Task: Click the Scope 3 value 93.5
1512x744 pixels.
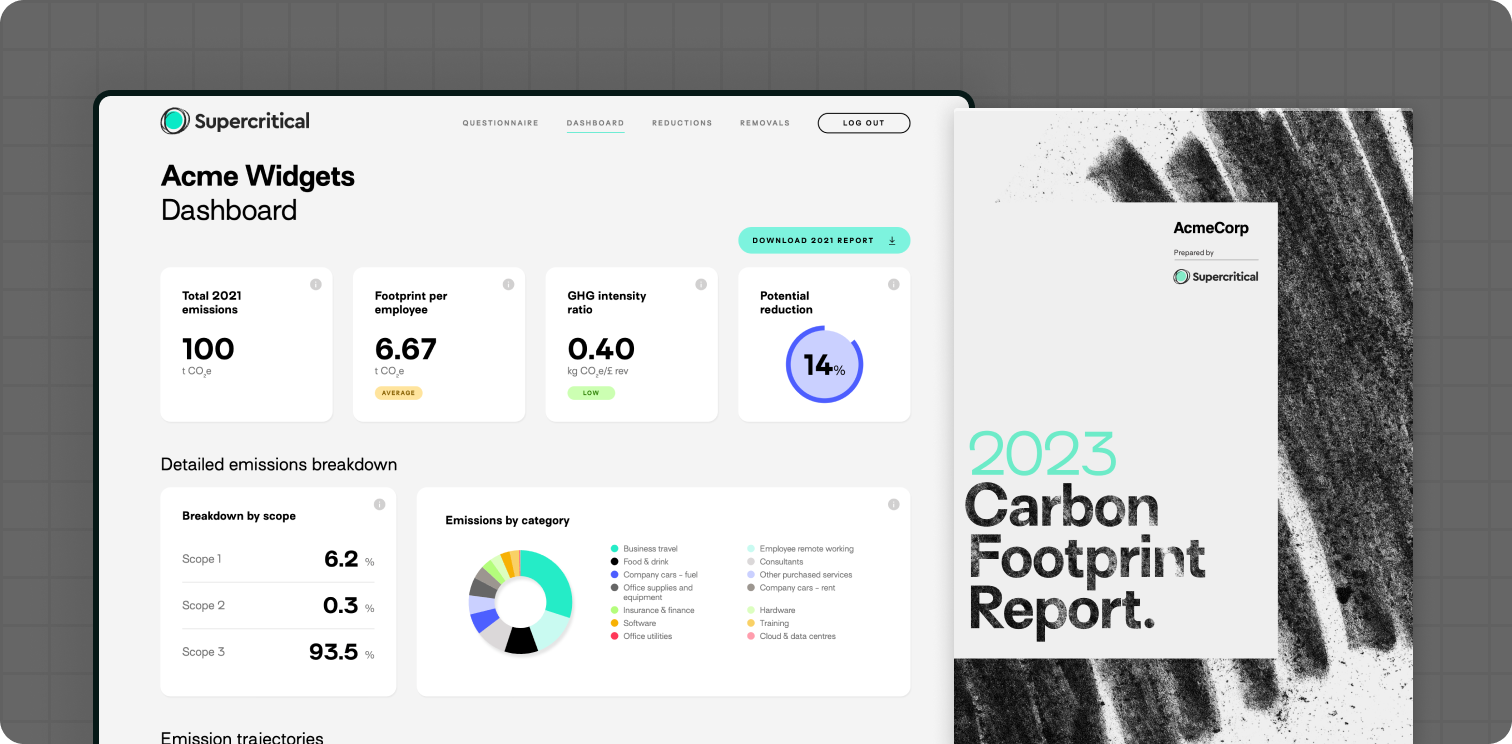Action: [x=334, y=652]
